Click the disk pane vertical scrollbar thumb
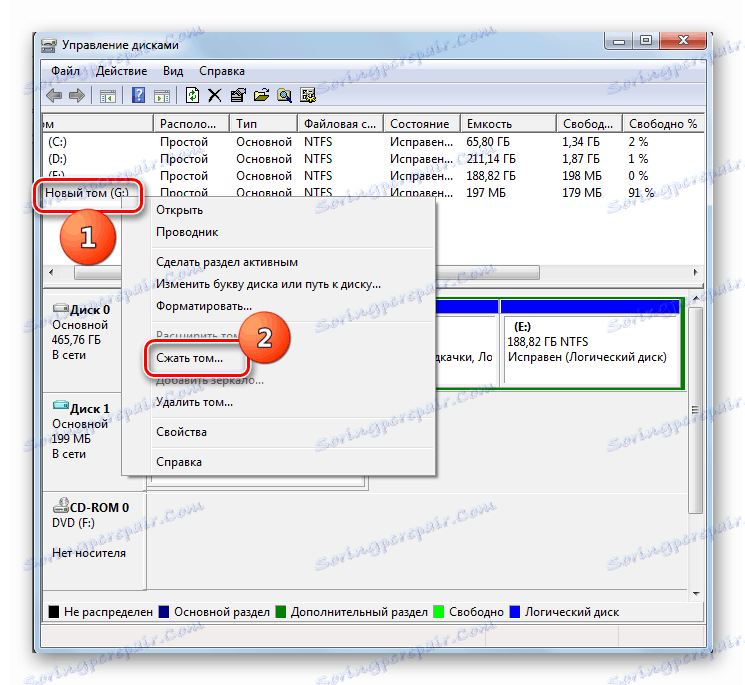The width and height of the screenshot is (745, 685). pos(696,410)
